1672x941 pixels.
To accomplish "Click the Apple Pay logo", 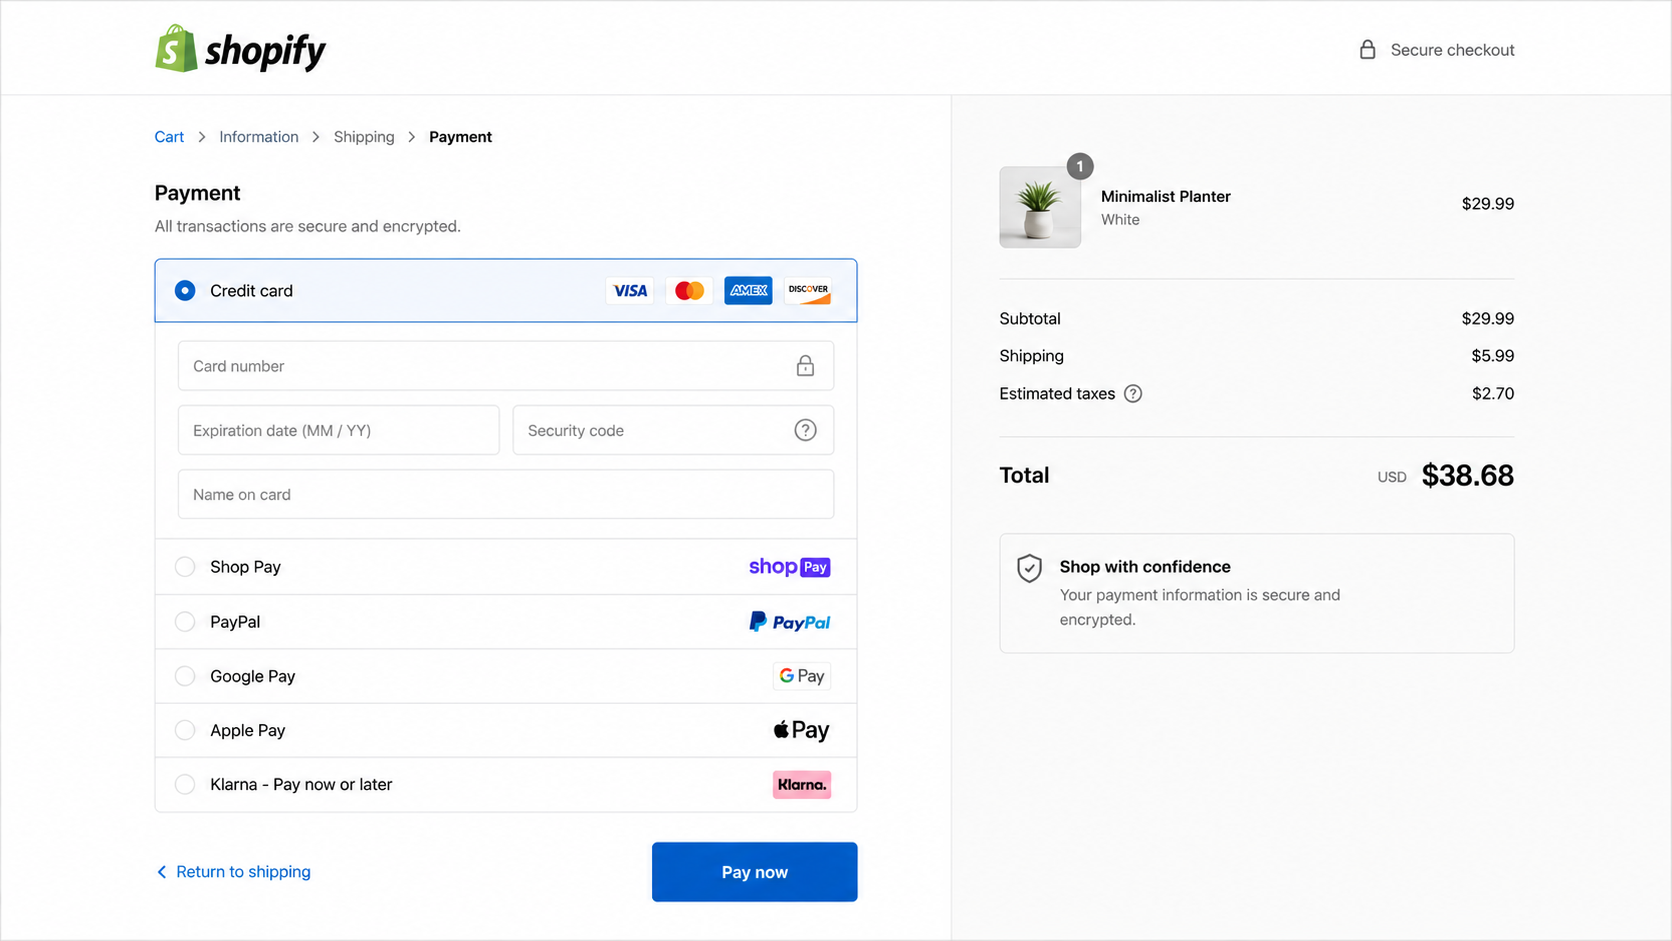I will (x=801, y=730).
